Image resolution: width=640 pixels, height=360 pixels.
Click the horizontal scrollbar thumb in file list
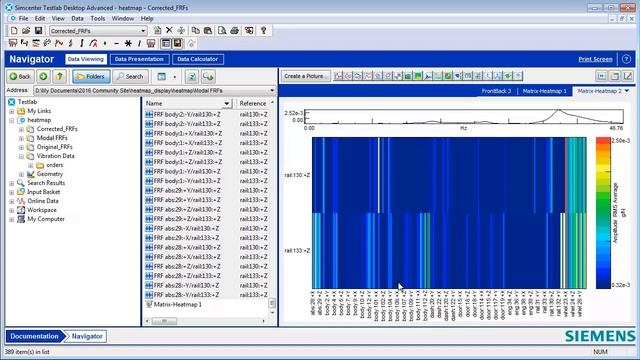tap(164, 321)
